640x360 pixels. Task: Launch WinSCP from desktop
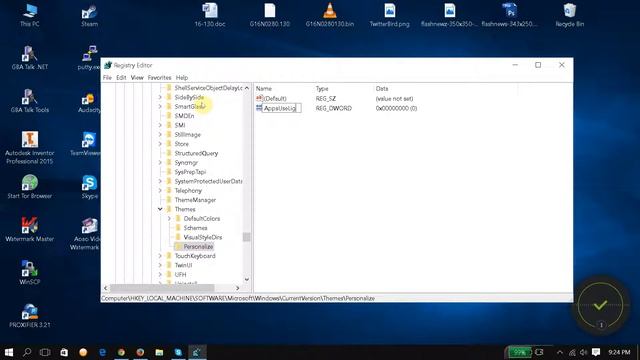(30, 273)
